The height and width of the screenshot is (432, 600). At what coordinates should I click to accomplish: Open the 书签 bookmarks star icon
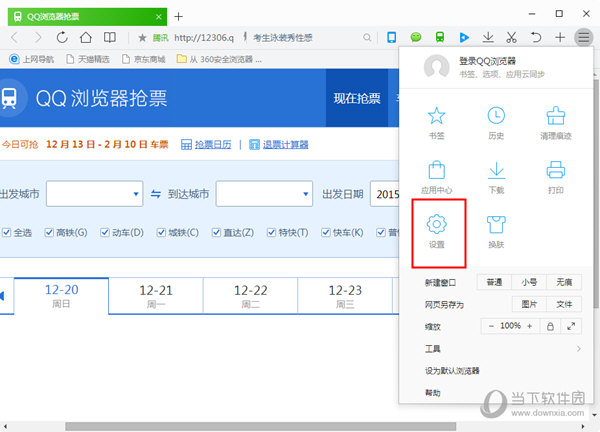click(436, 116)
